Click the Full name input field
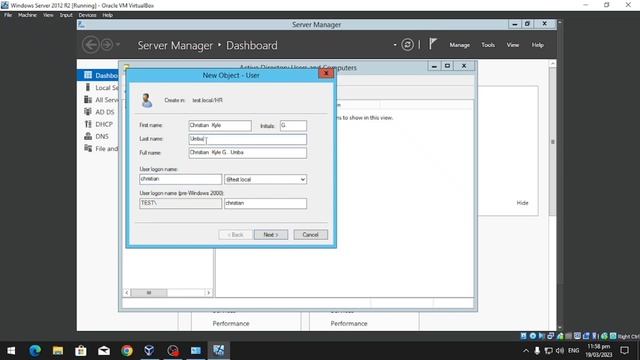Image resolution: width=640 pixels, height=360 pixels. 247,153
